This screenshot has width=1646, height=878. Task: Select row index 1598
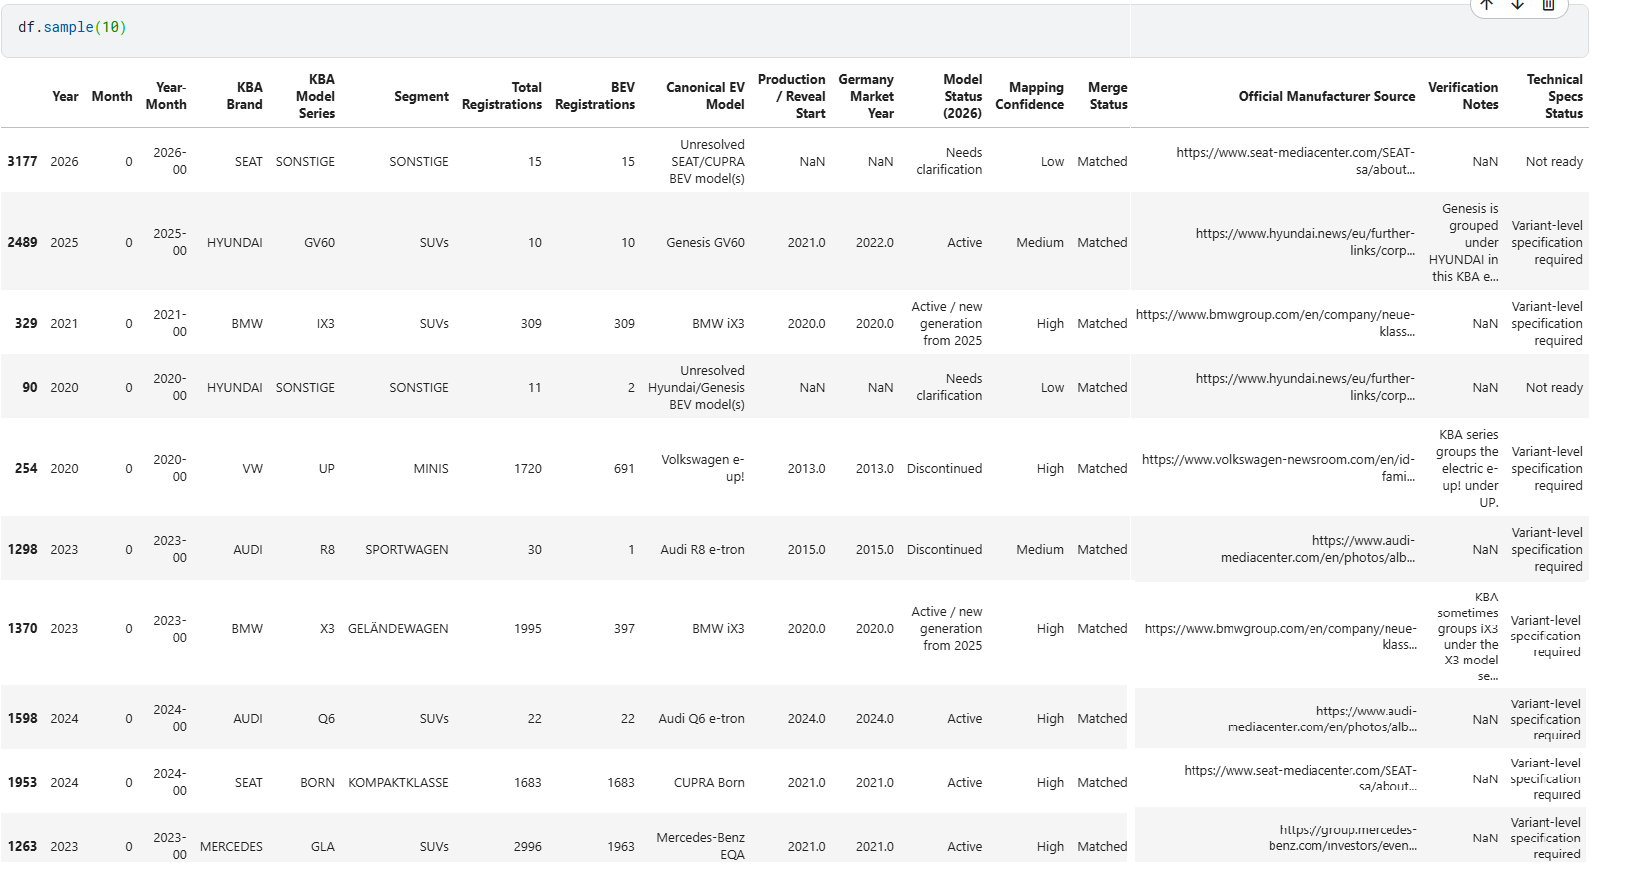point(22,718)
